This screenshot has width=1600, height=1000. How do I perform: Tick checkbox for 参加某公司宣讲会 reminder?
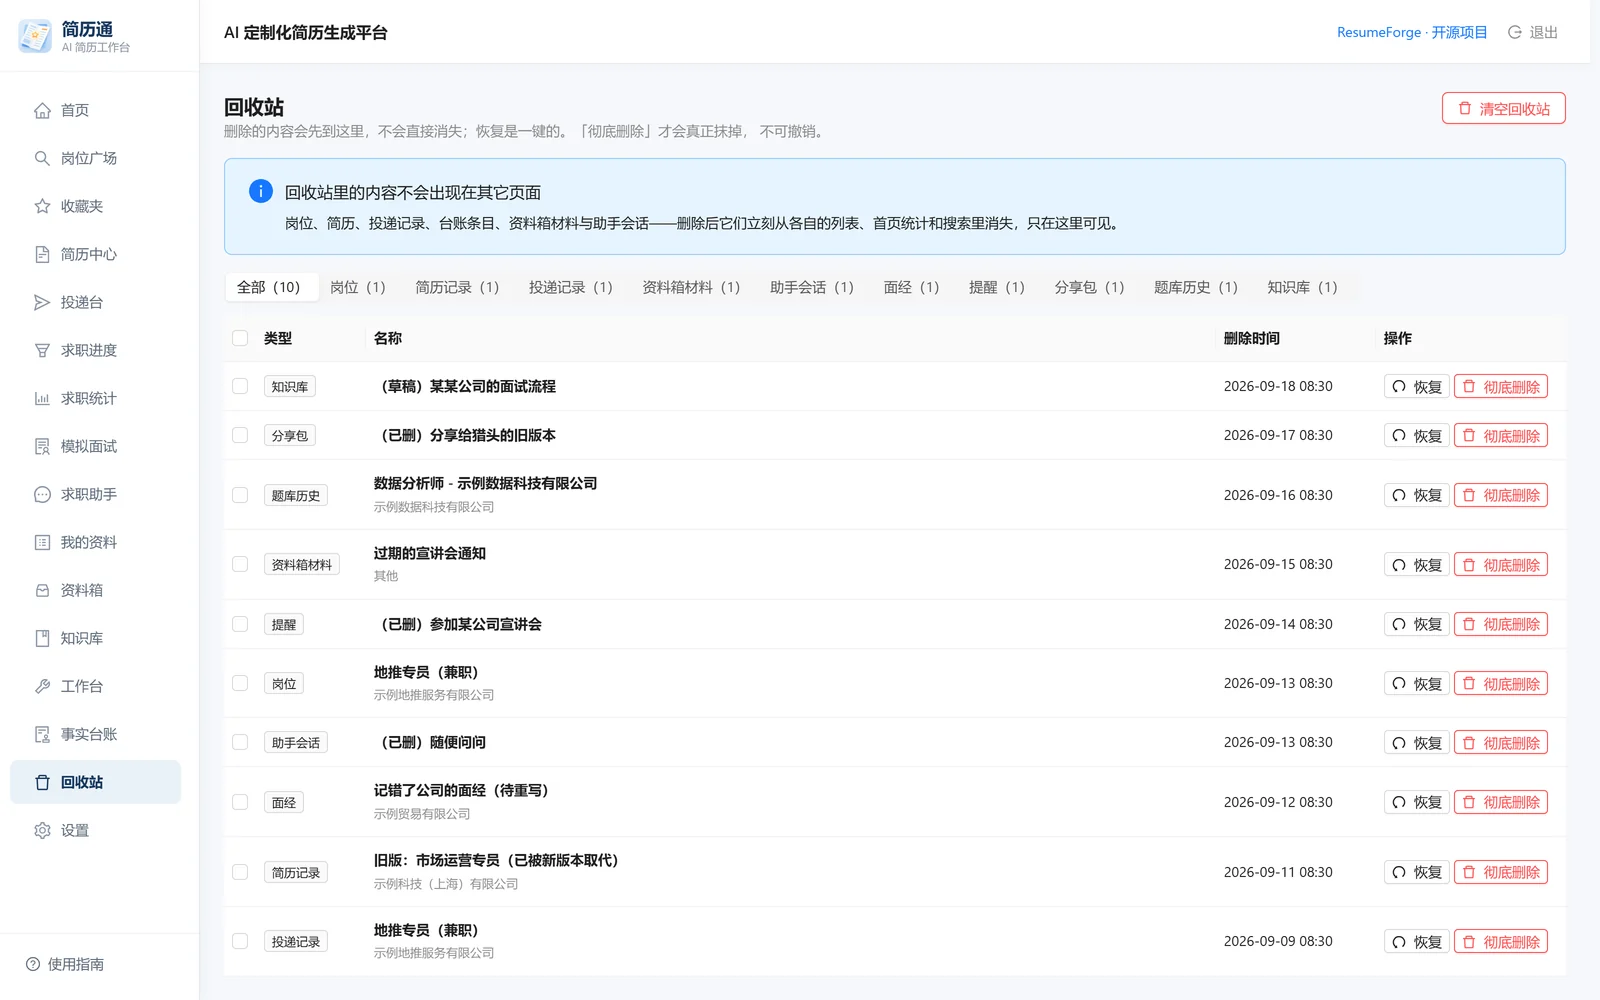[240, 624]
